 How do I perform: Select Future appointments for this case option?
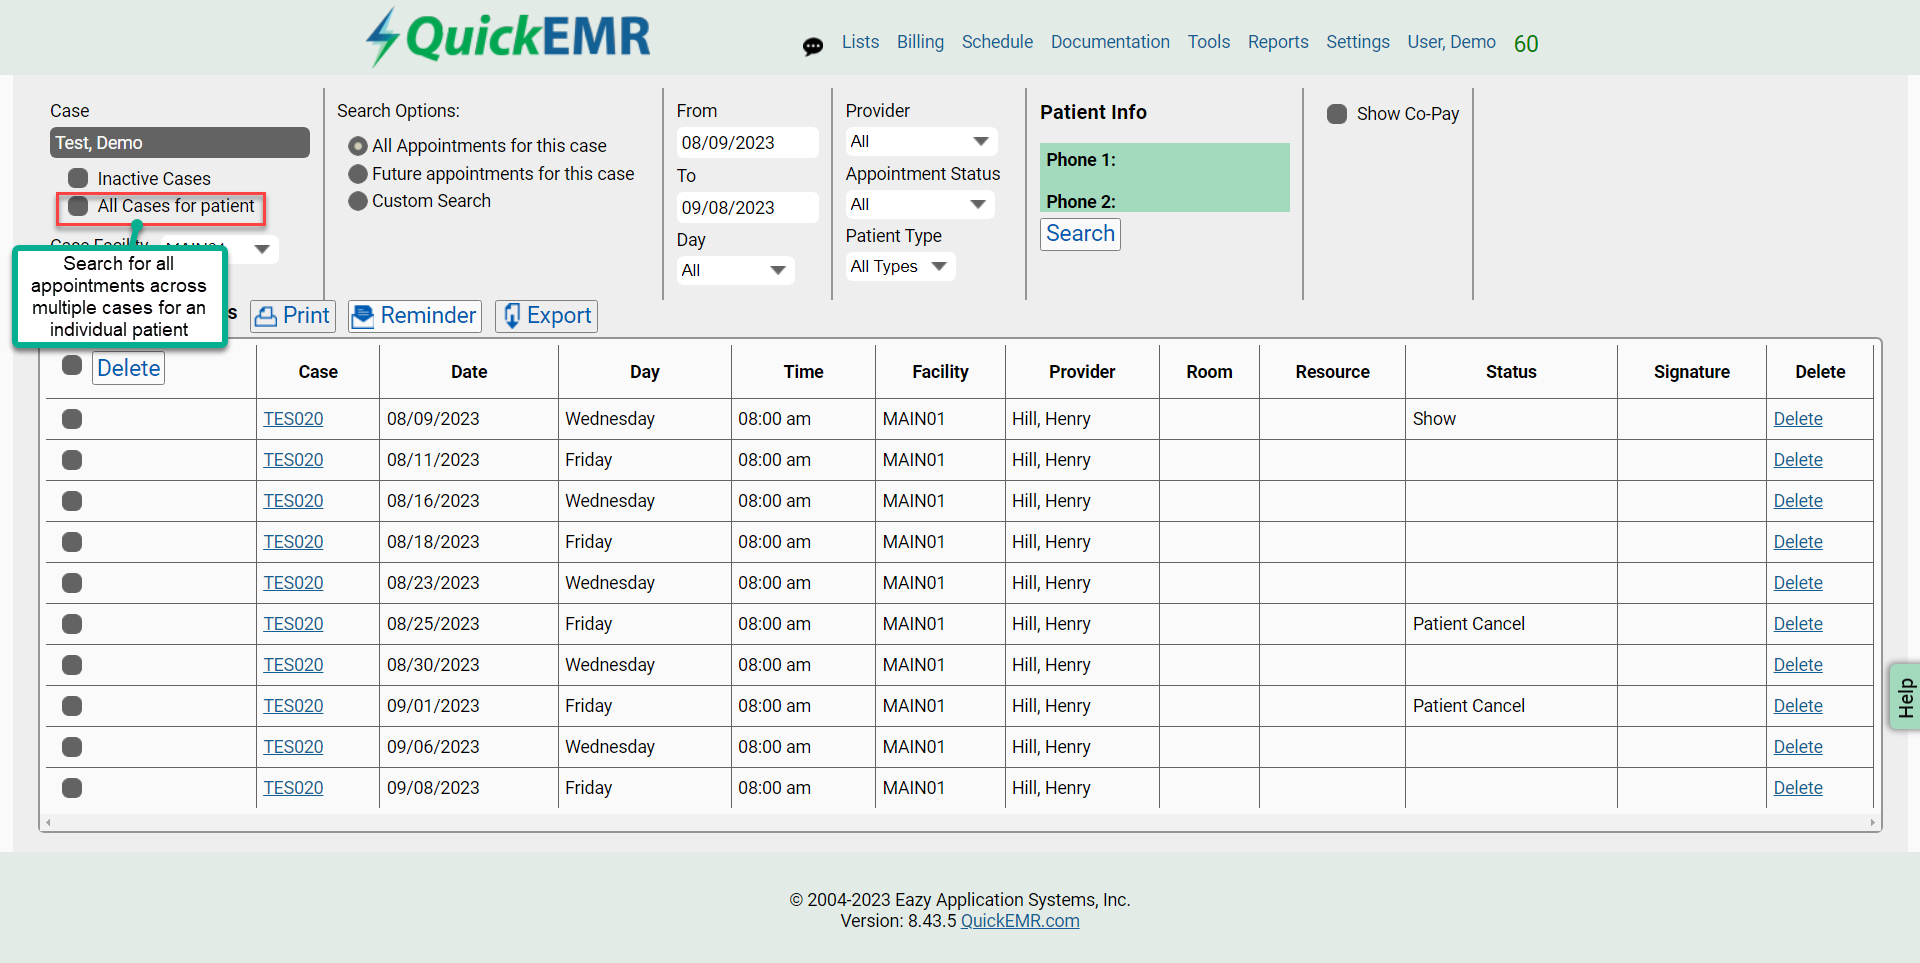coord(358,174)
